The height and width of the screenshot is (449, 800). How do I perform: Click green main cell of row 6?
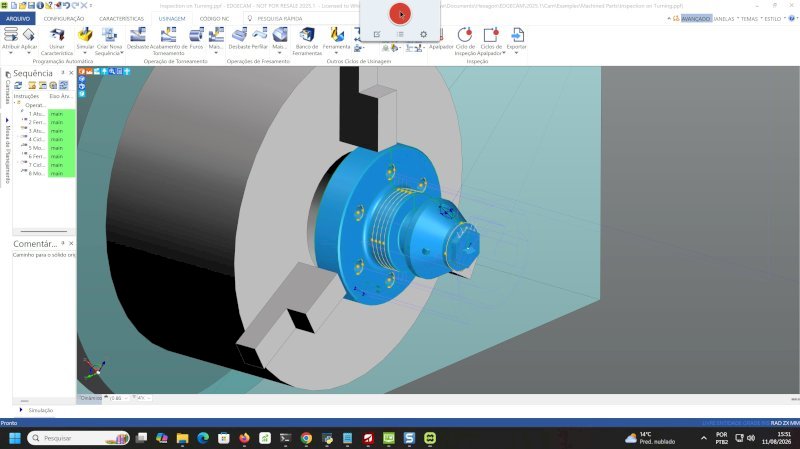point(61,157)
